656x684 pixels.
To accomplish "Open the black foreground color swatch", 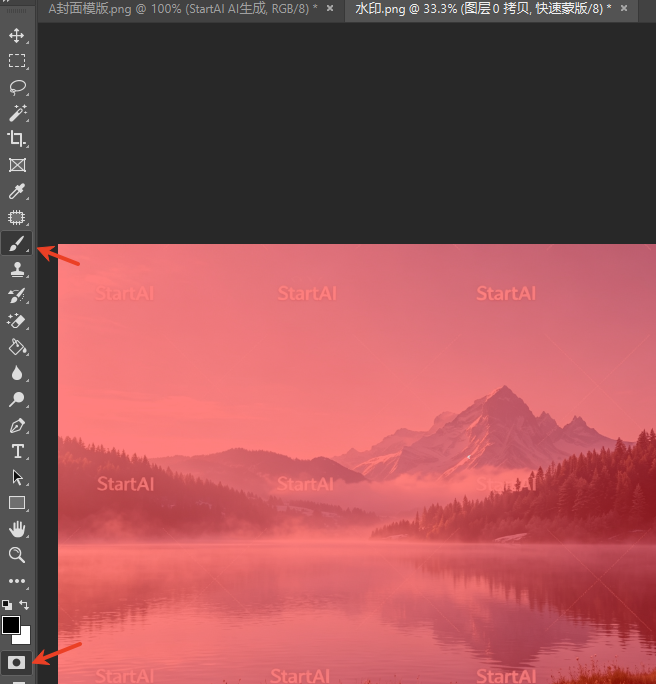I will [x=10, y=625].
